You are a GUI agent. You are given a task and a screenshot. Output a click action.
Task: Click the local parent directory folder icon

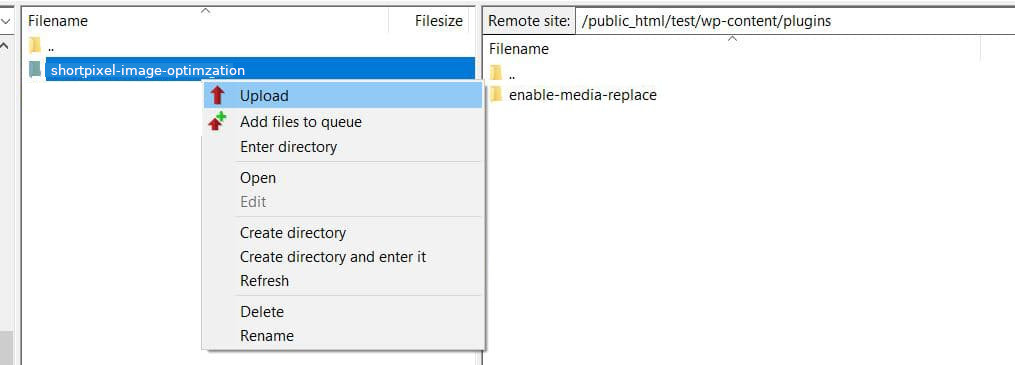(35, 45)
